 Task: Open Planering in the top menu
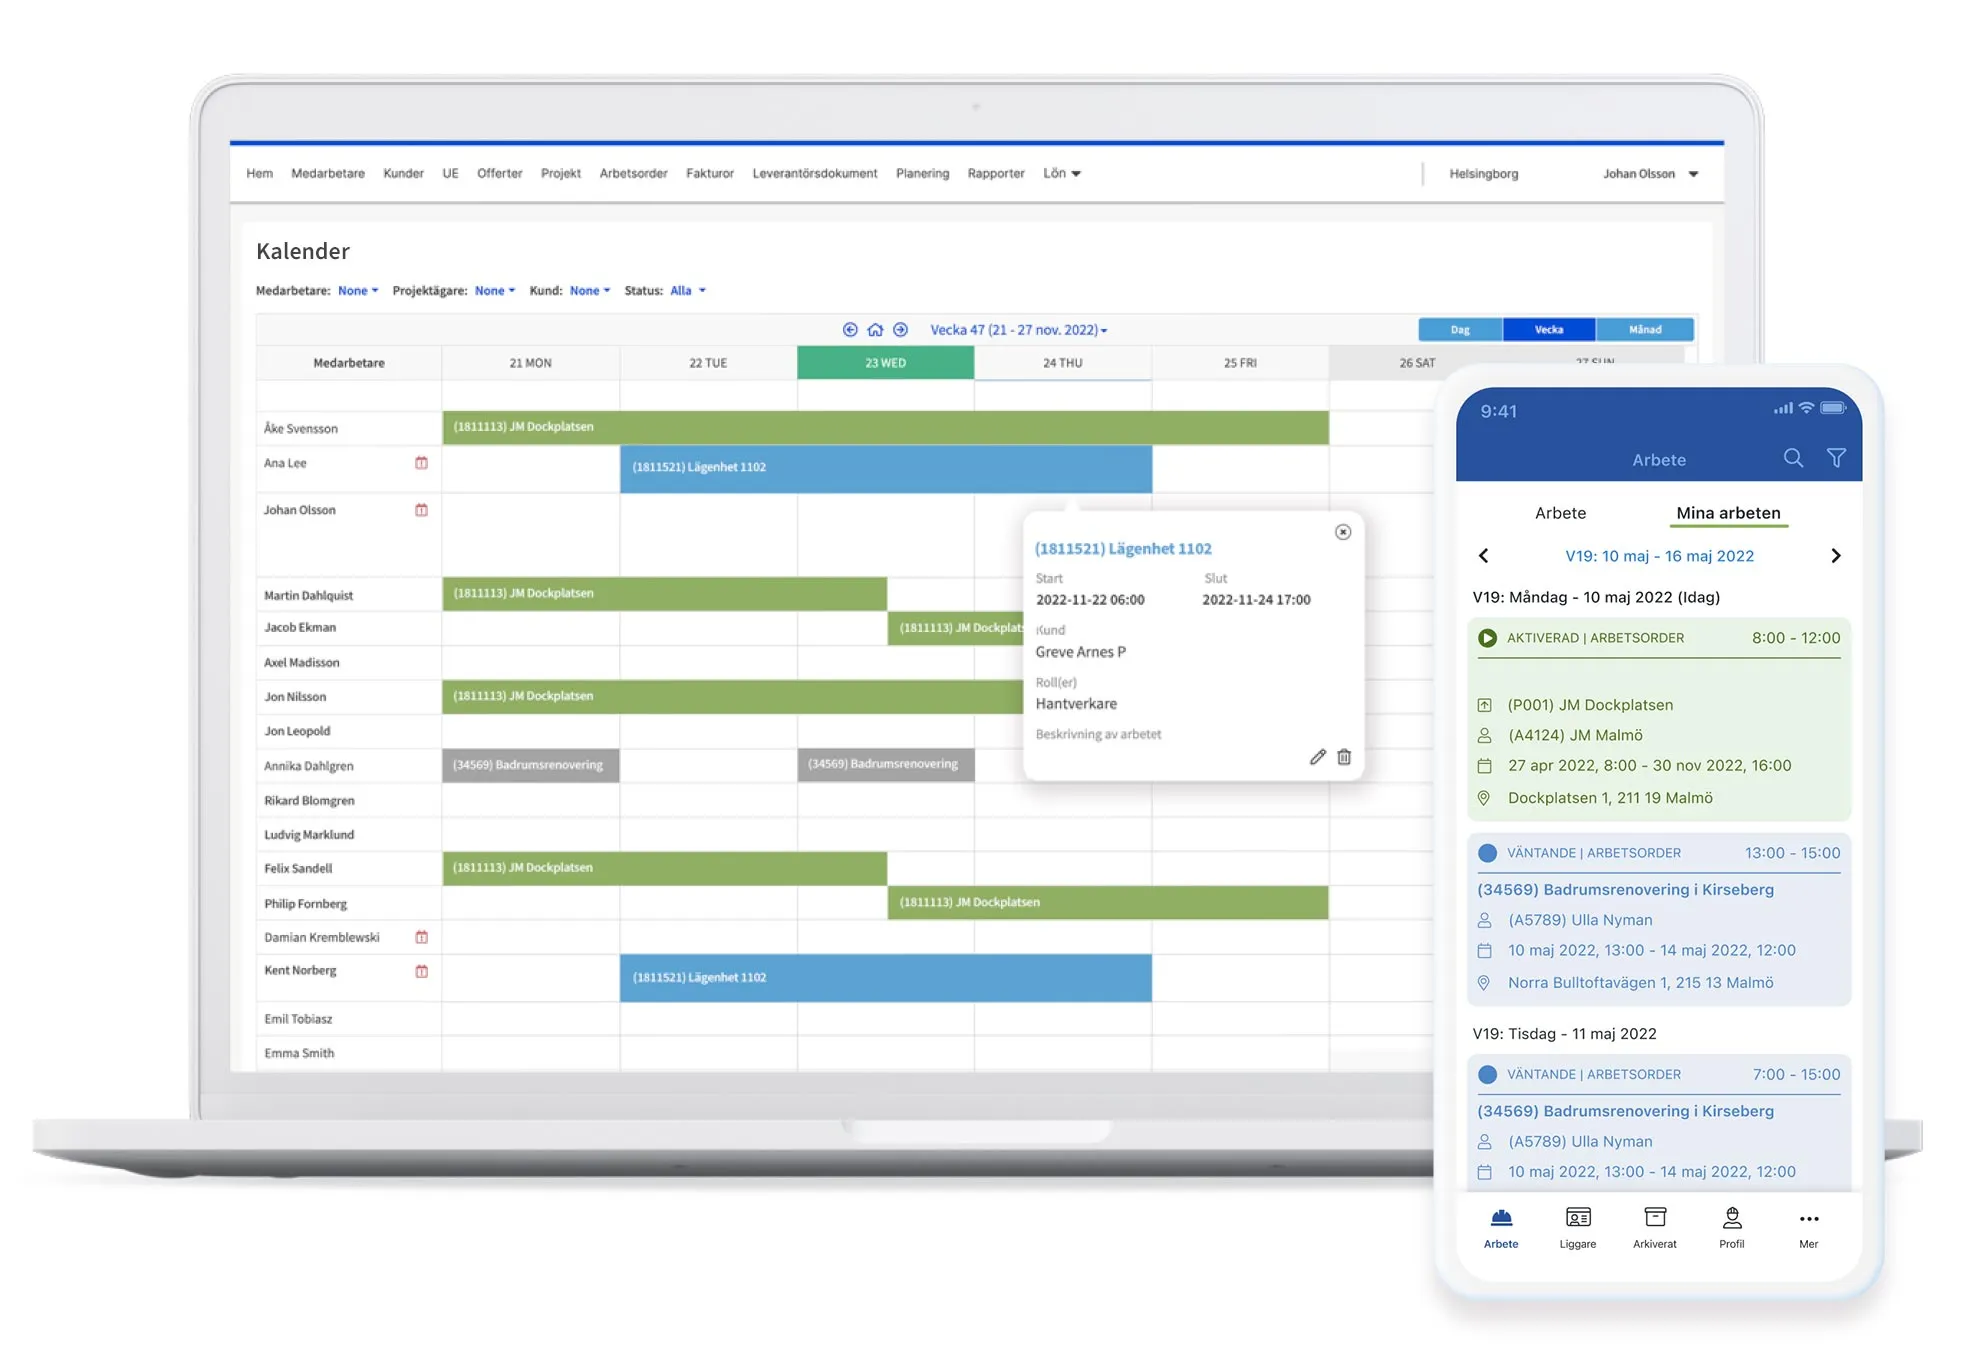click(x=922, y=173)
